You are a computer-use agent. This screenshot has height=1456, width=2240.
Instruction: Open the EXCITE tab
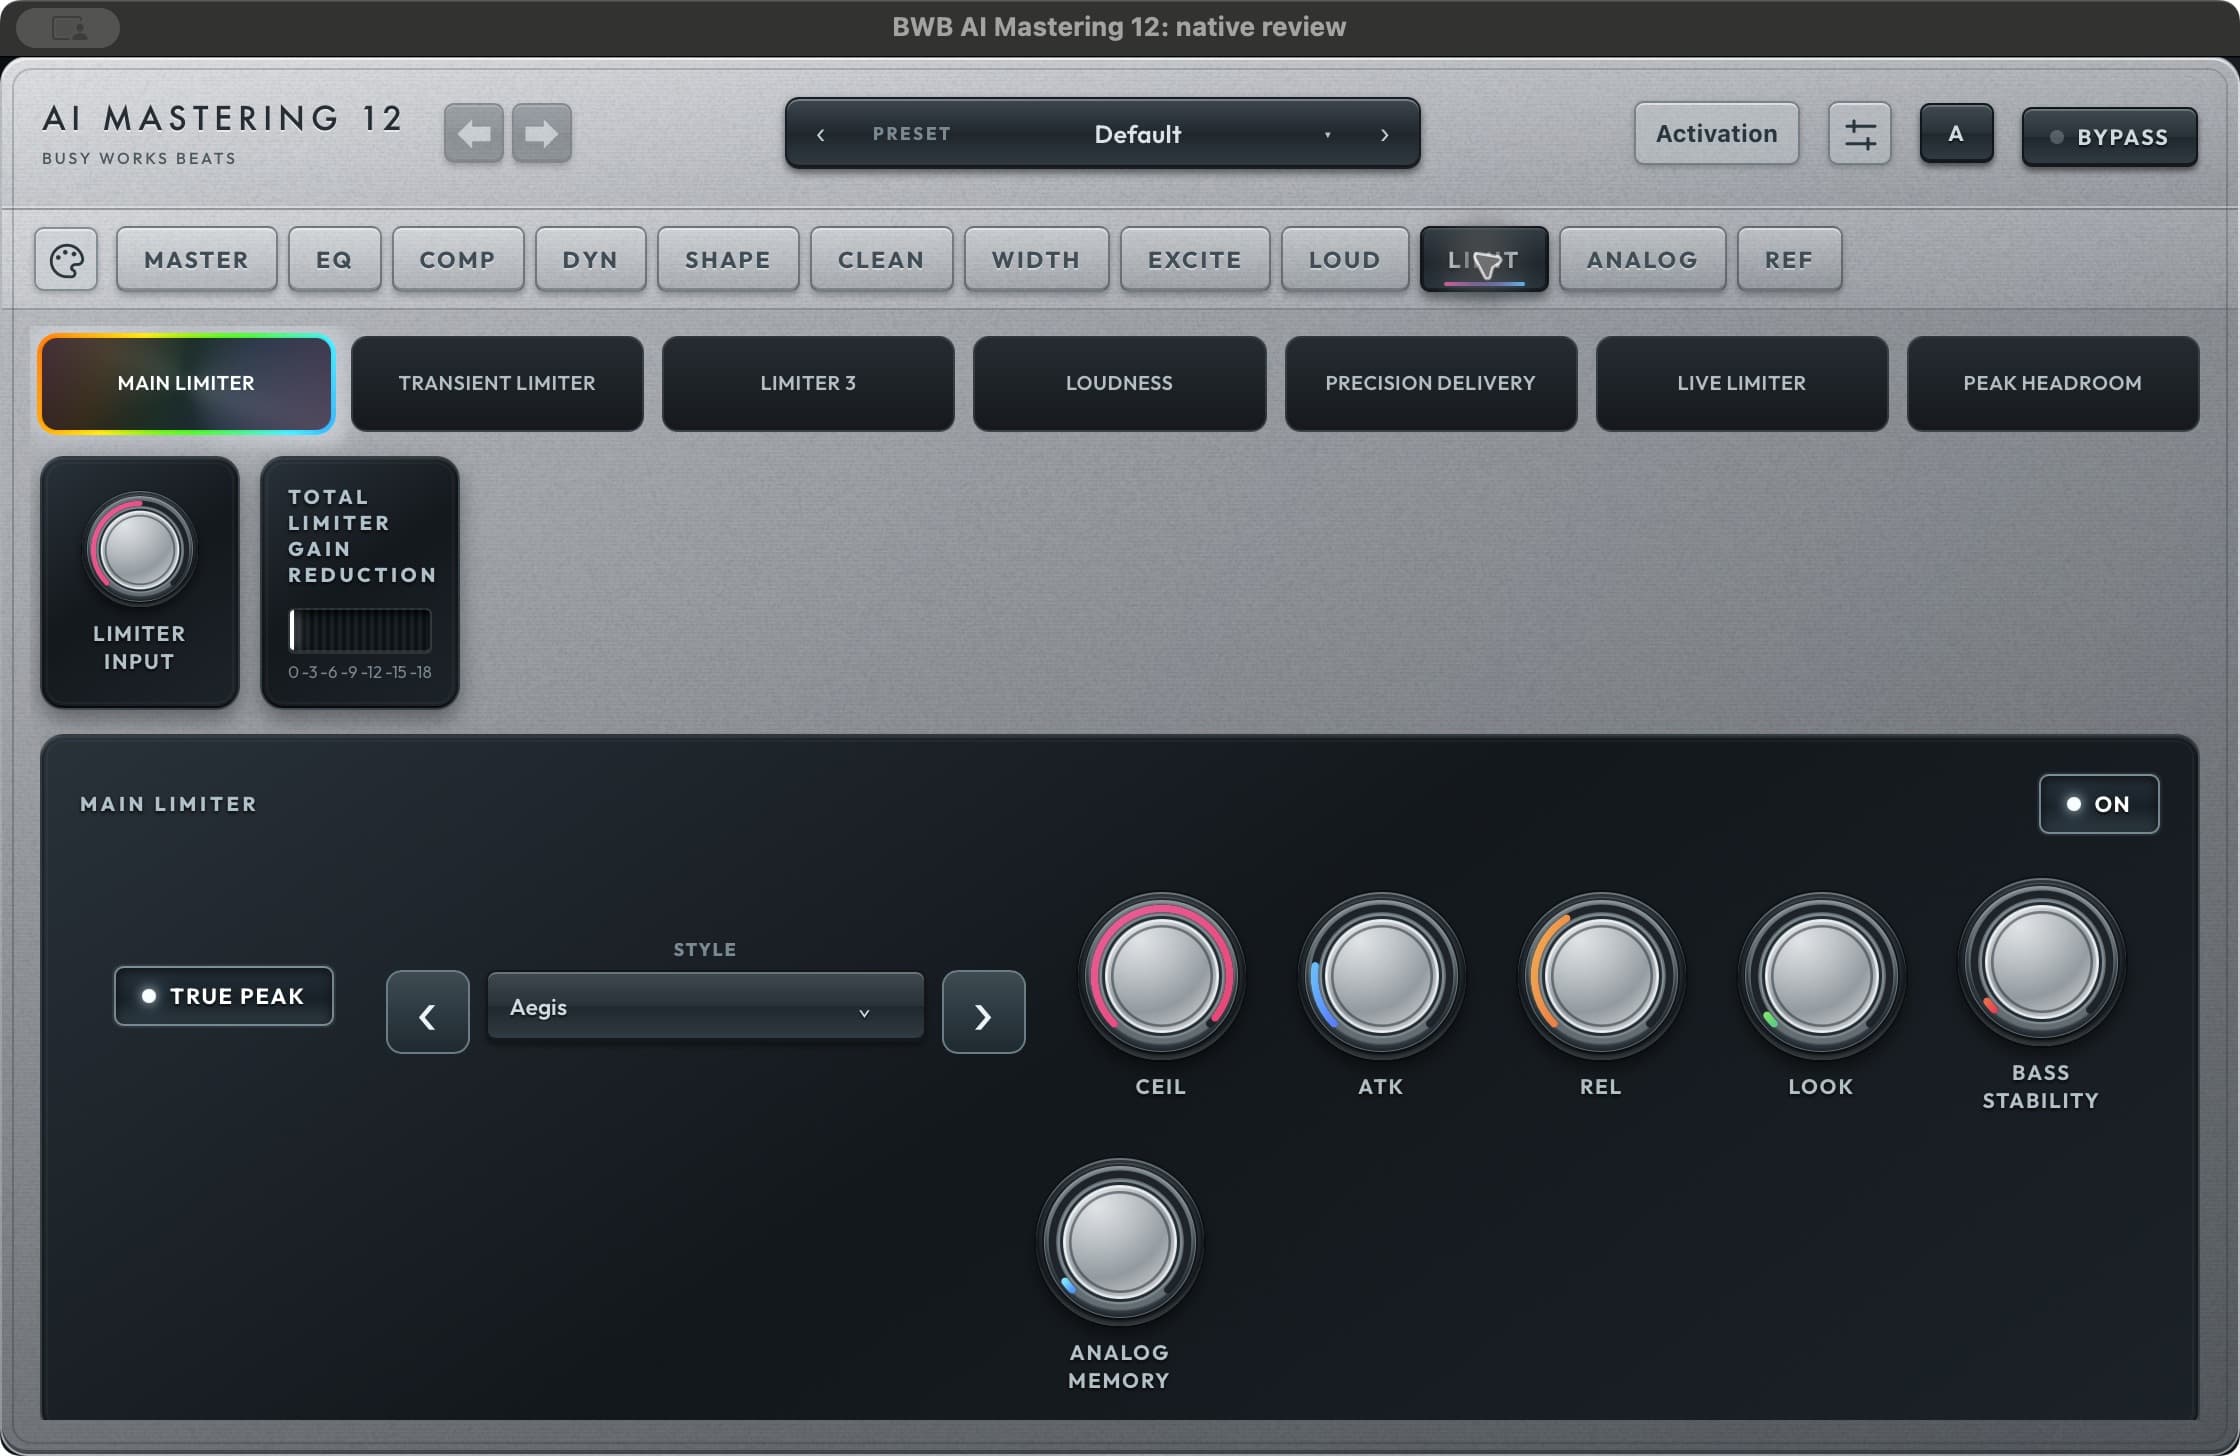click(x=1195, y=260)
